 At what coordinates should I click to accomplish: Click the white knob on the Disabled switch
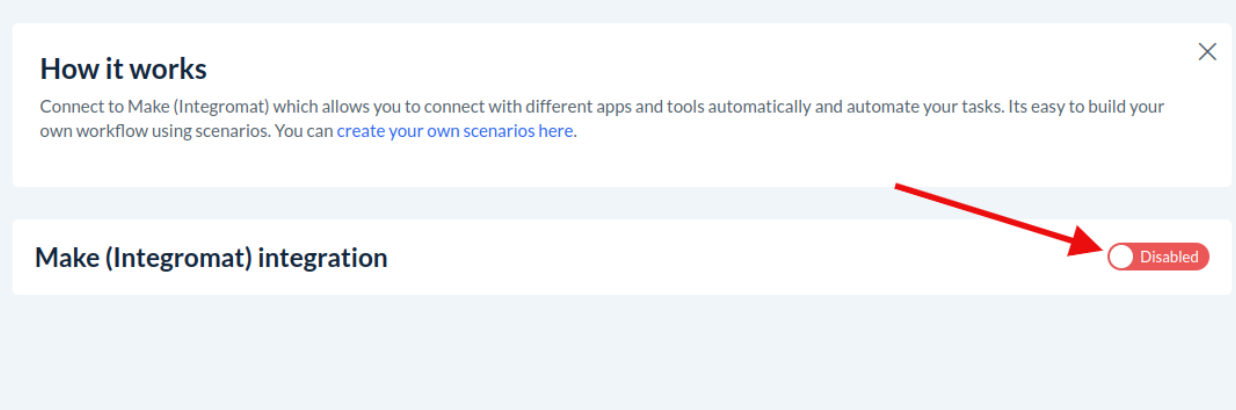[1122, 257]
